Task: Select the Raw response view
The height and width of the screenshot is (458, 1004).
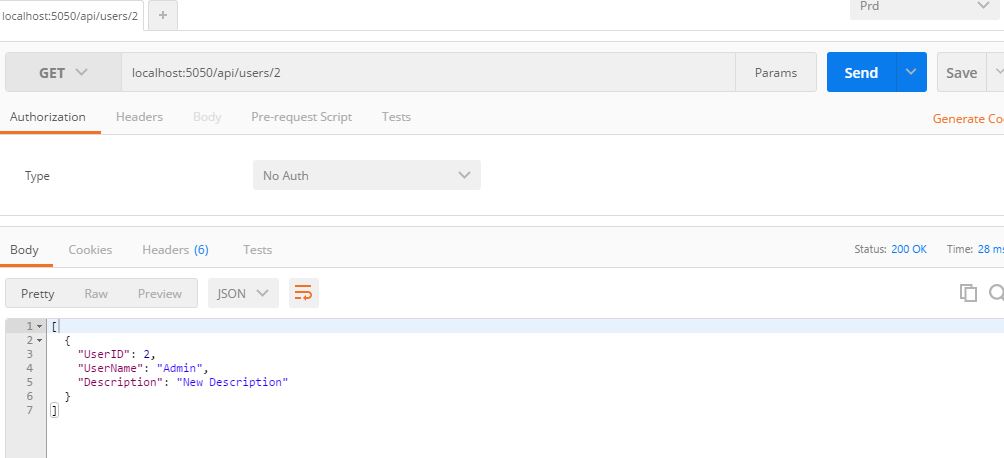Action: [x=96, y=294]
